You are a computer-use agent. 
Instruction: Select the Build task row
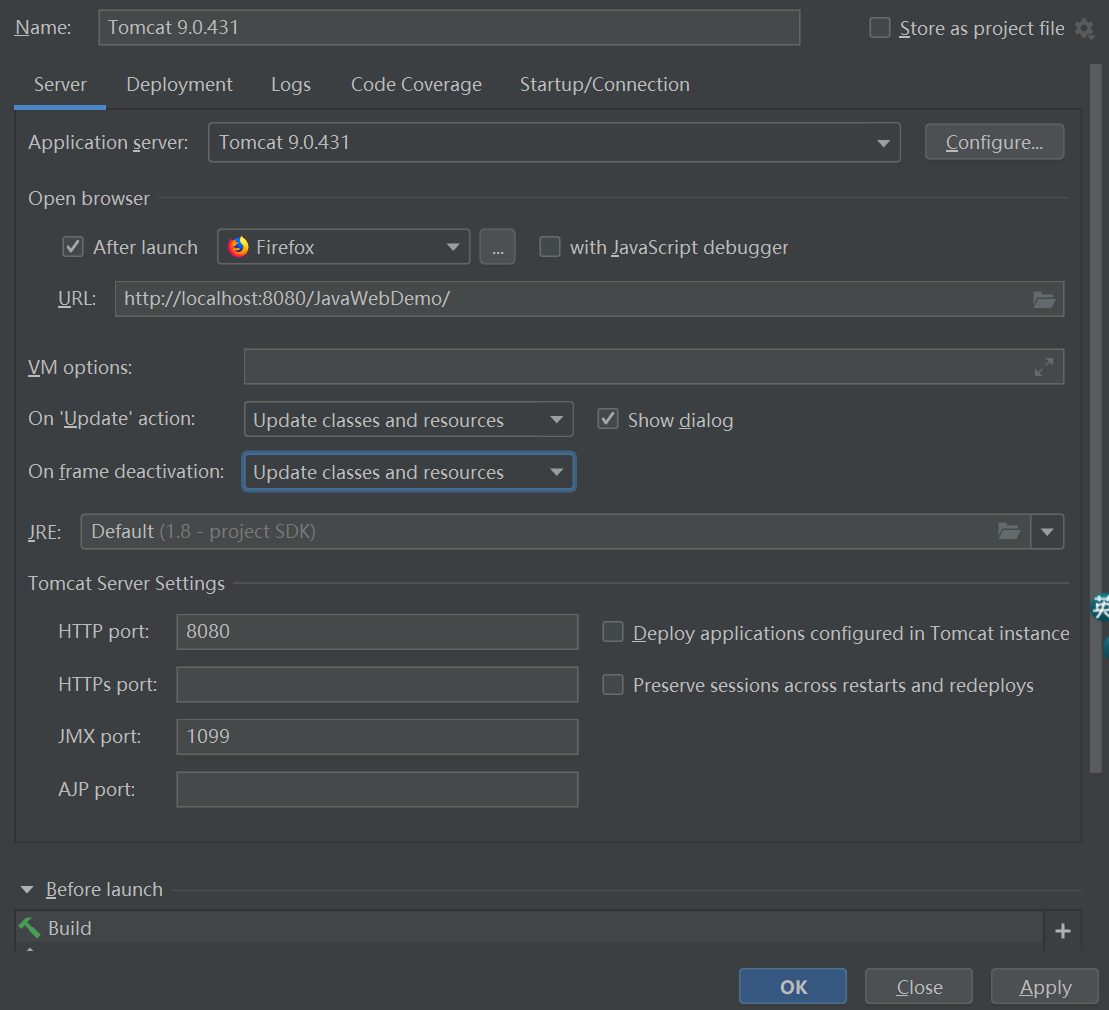(529, 927)
